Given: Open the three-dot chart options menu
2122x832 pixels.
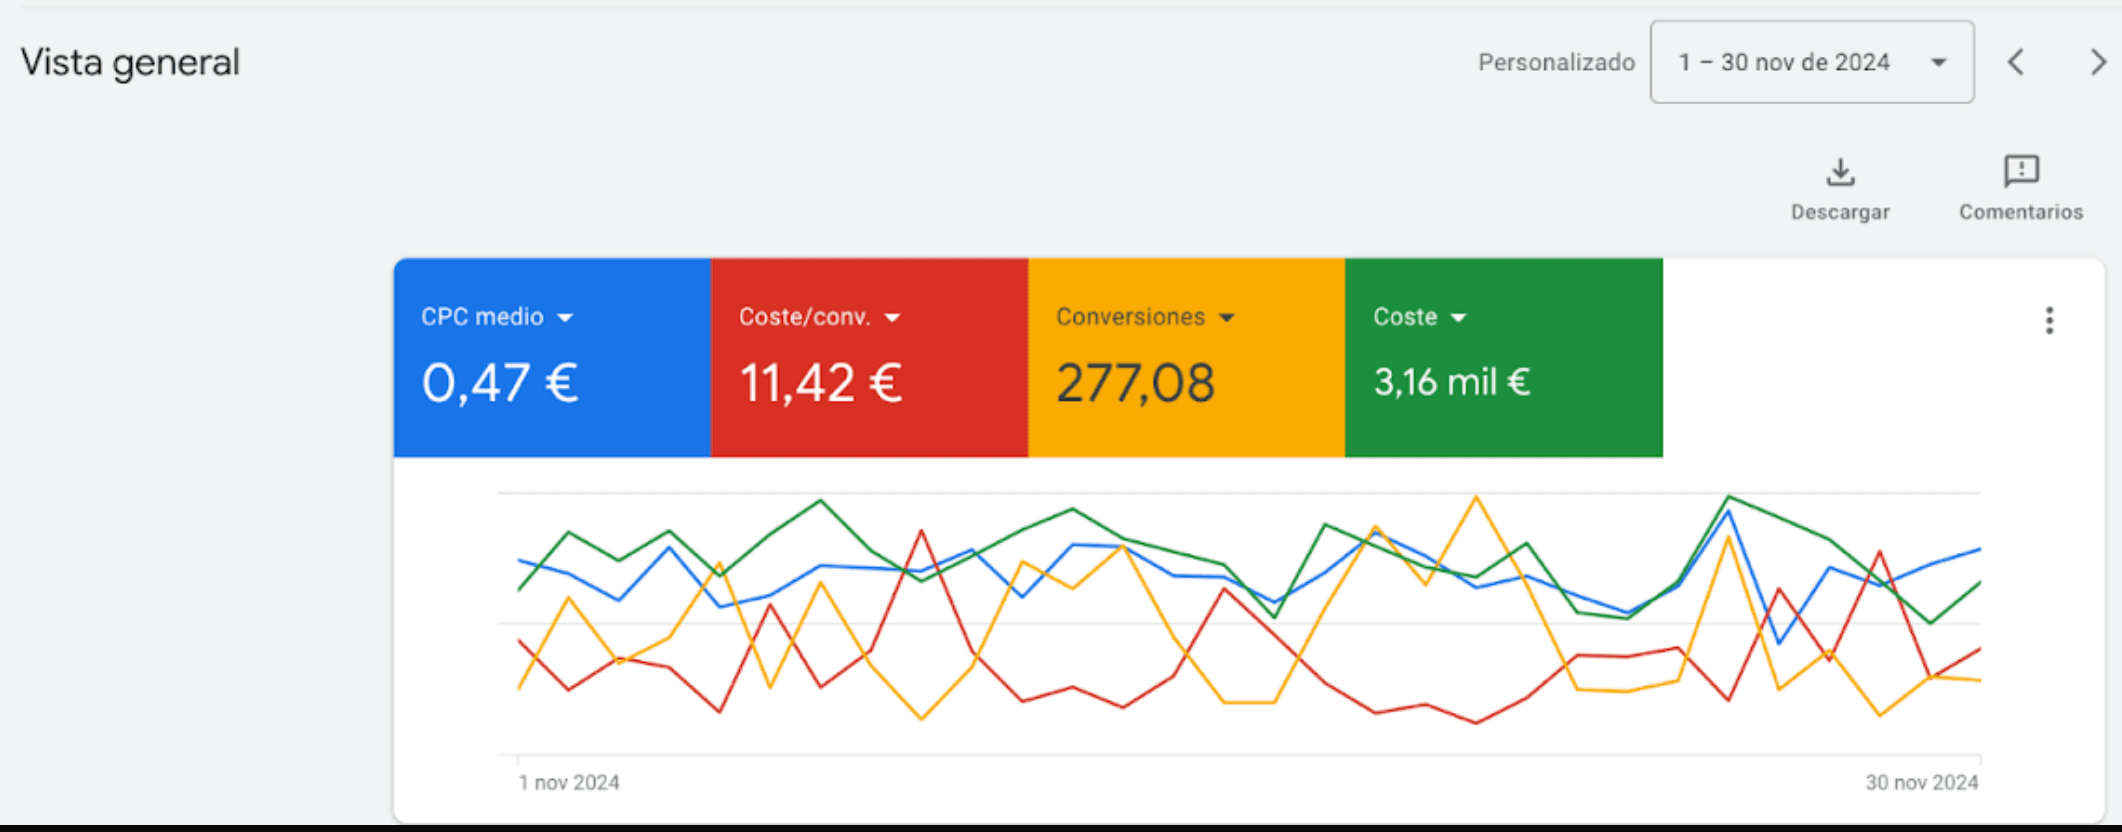Looking at the screenshot, I should [2049, 321].
